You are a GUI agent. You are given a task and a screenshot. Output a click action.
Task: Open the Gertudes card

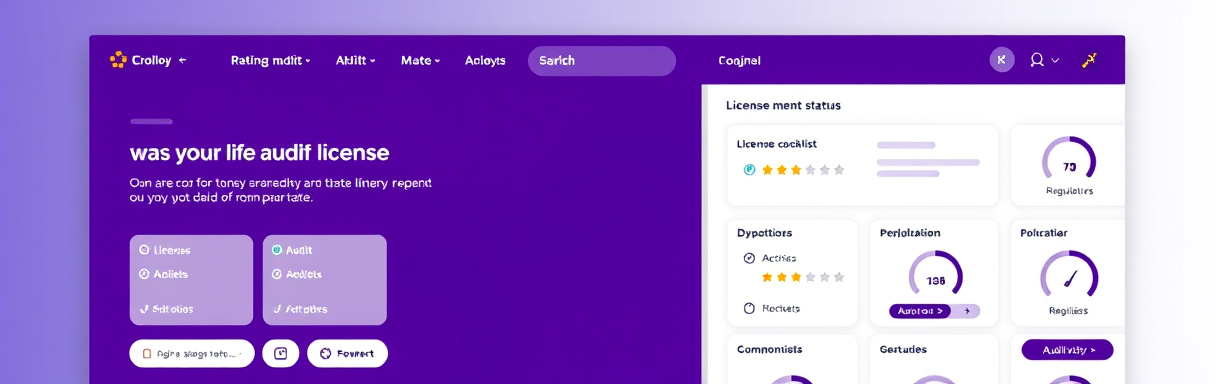[x=933, y=360]
